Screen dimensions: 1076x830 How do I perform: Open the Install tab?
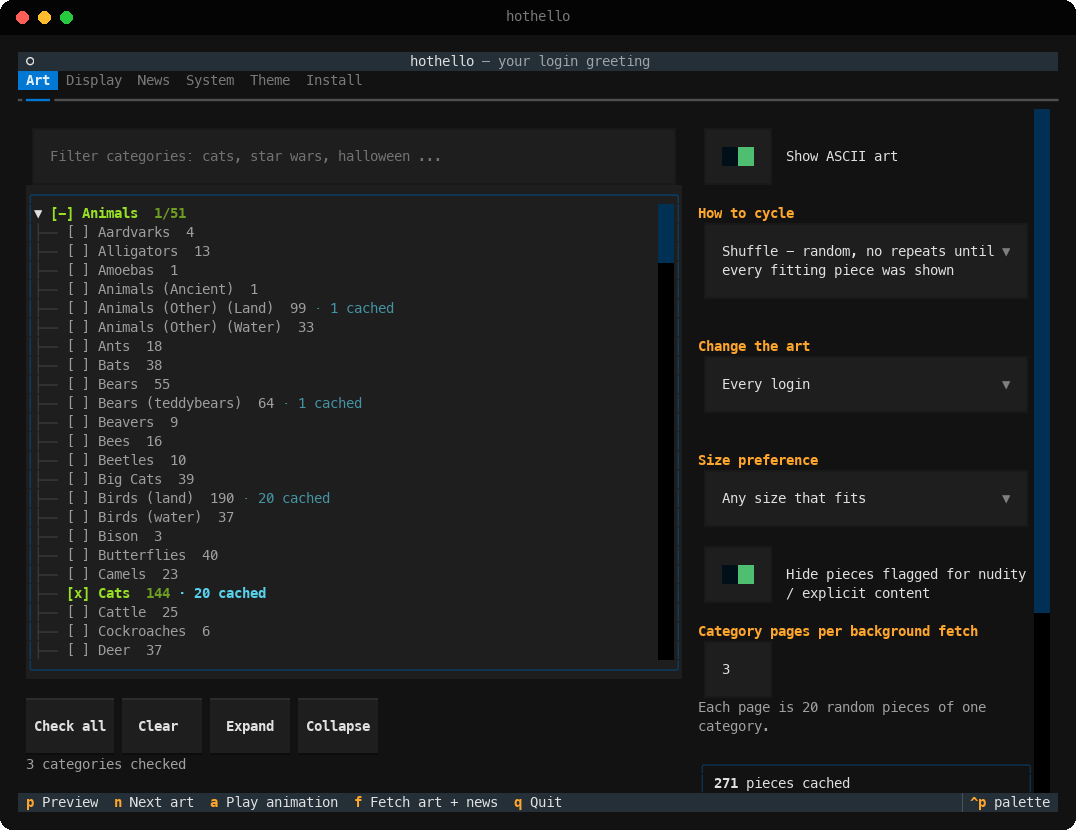click(334, 80)
